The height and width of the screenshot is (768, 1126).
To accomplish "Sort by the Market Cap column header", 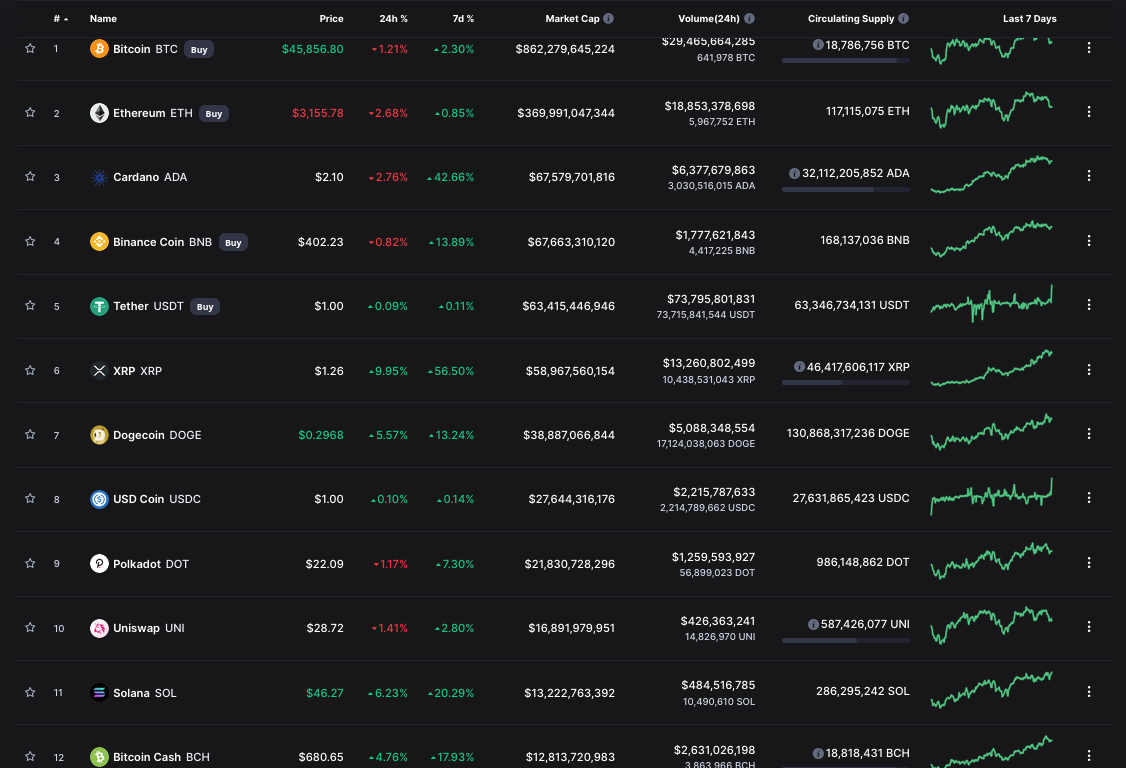I will (x=572, y=19).
